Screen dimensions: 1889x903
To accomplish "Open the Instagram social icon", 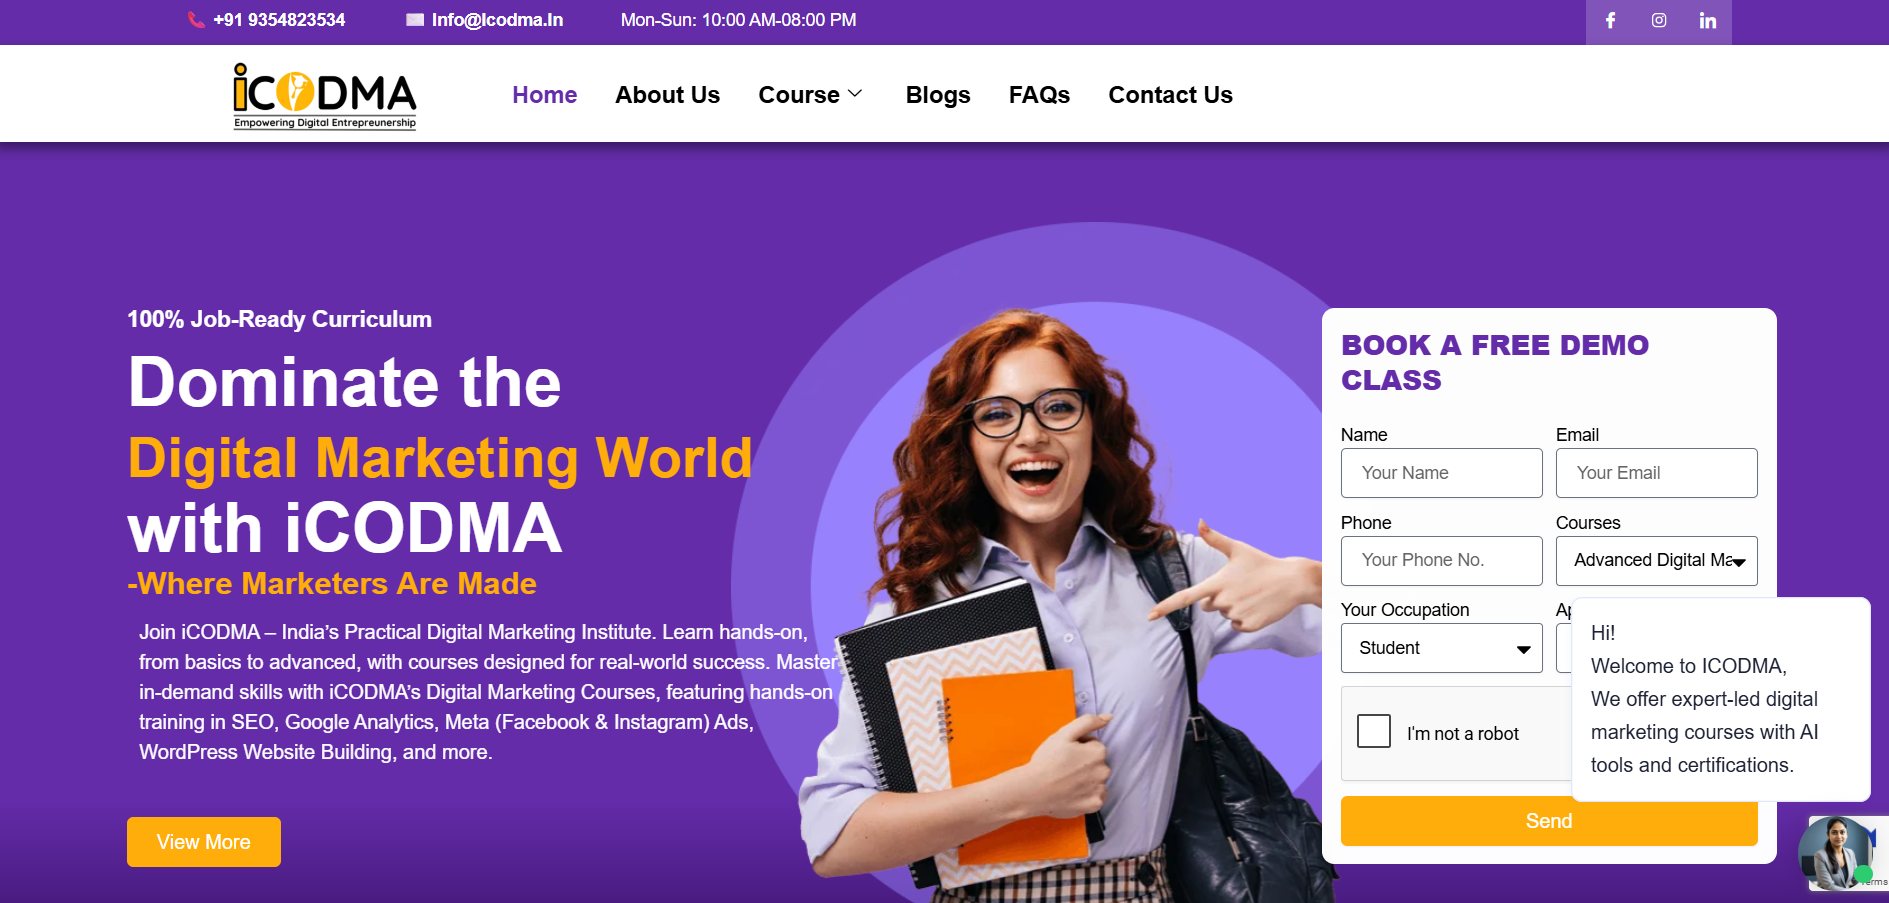I will [1659, 21].
